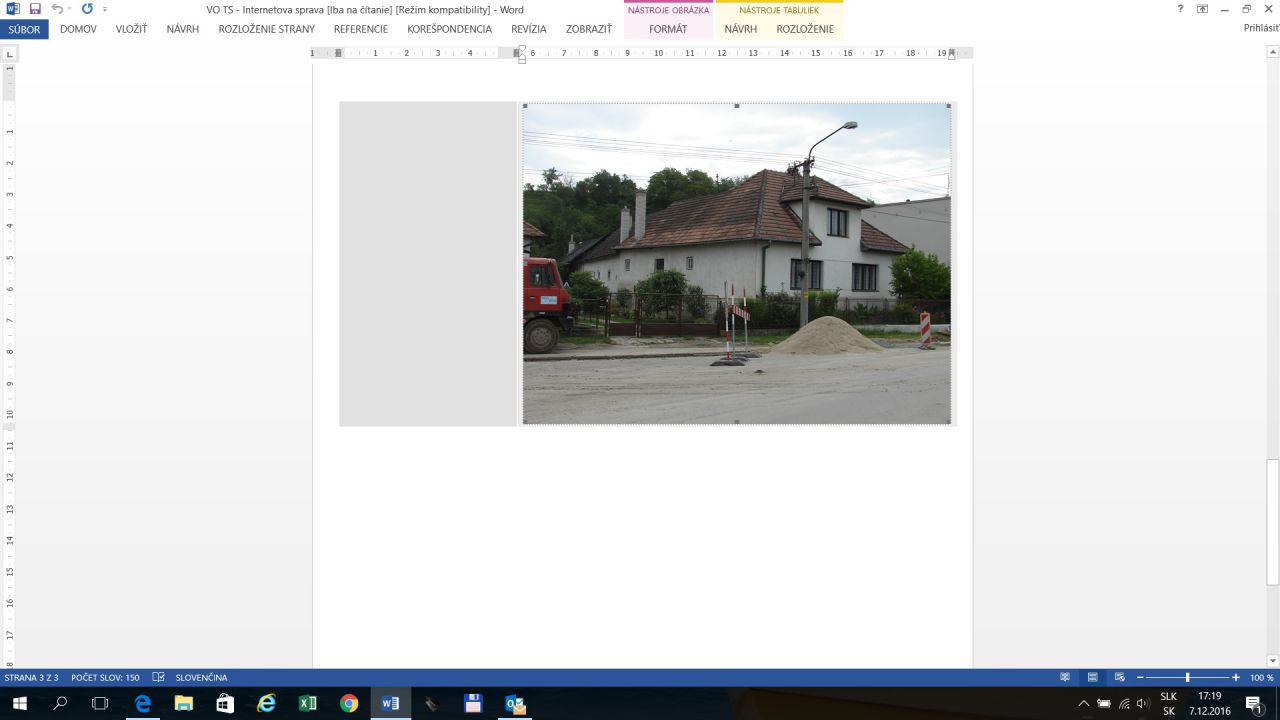Click the Wi-Fi network tray icon
The height and width of the screenshot is (720, 1280).
click(x=1124, y=704)
